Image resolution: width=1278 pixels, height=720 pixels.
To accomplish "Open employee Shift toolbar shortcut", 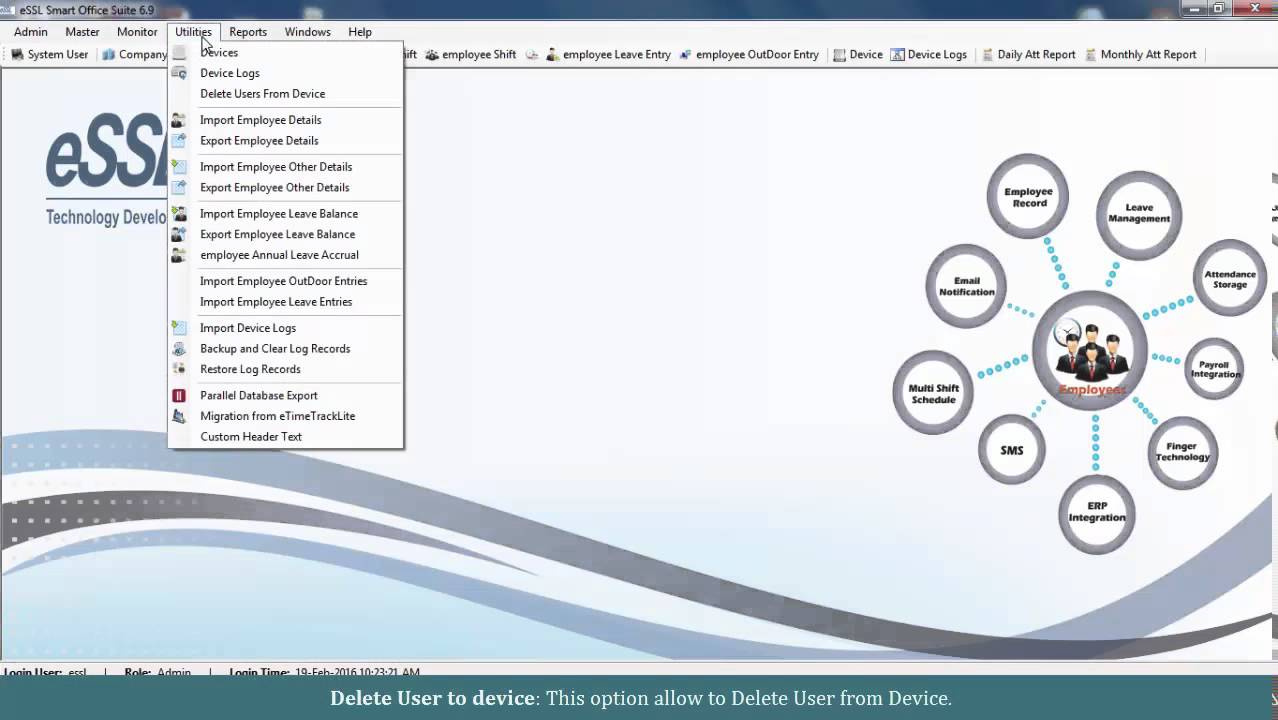I will pyautogui.click(x=470, y=55).
